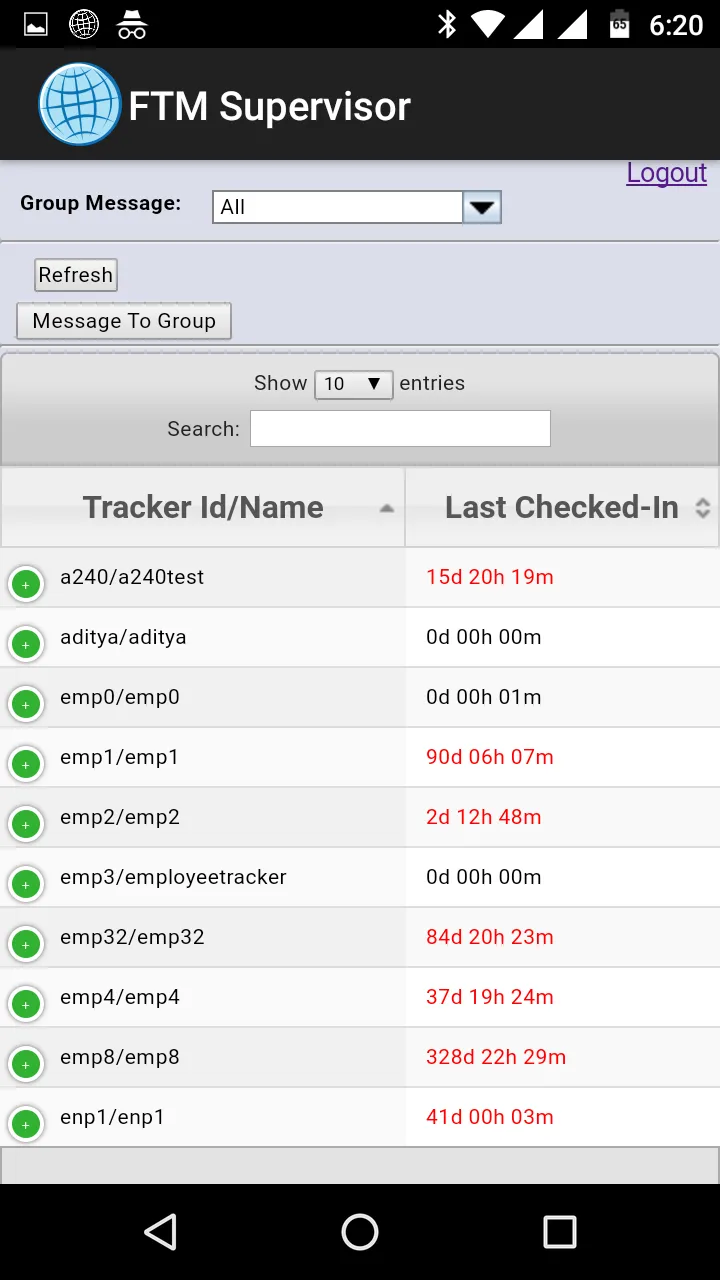
Task: Expand the emp4/emp4 row plus icon
Action: [x=26, y=1004]
